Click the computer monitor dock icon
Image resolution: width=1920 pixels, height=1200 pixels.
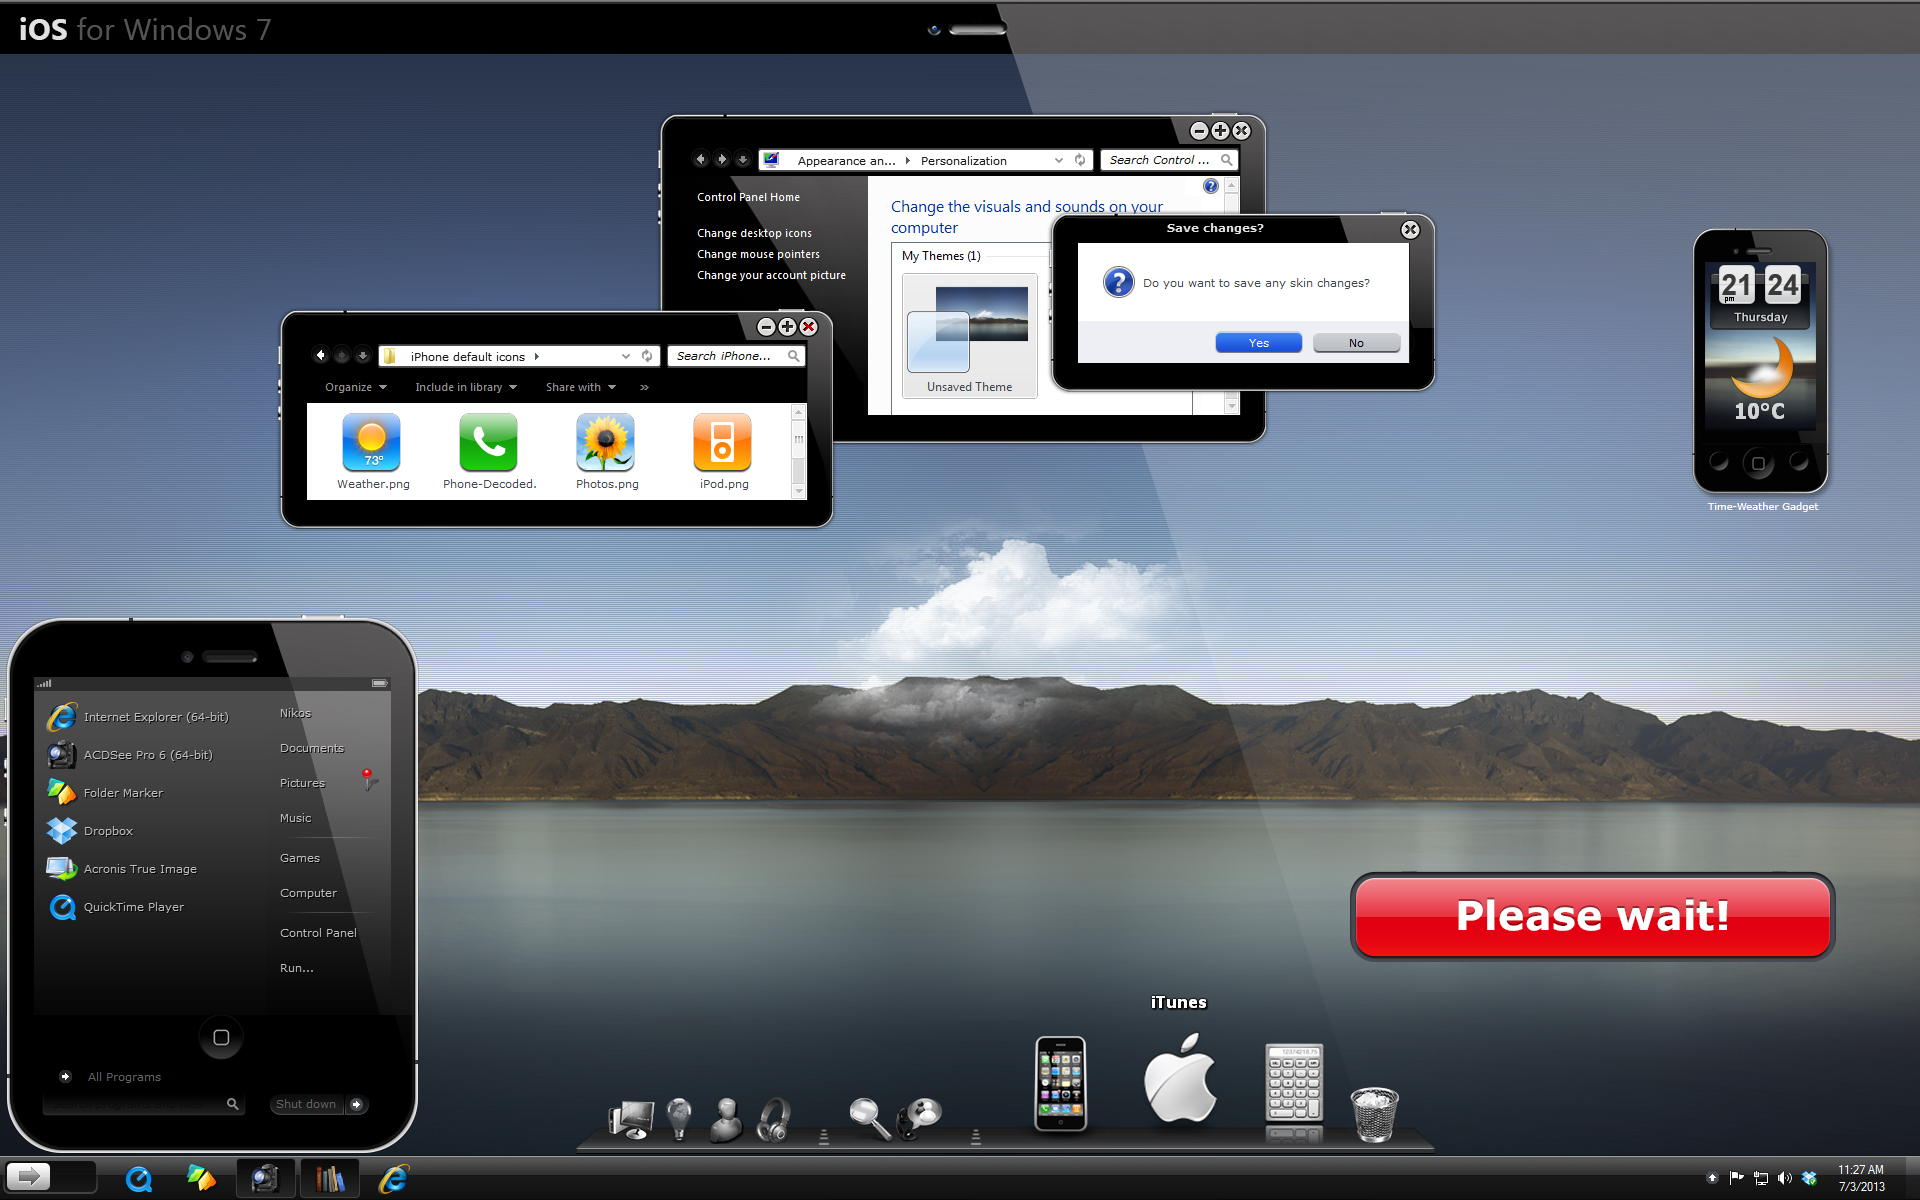632,1119
